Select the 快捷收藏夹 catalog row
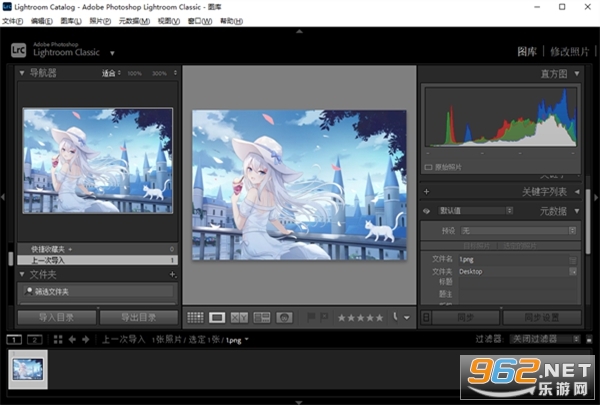The height and width of the screenshot is (405, 600). point(98,249)
